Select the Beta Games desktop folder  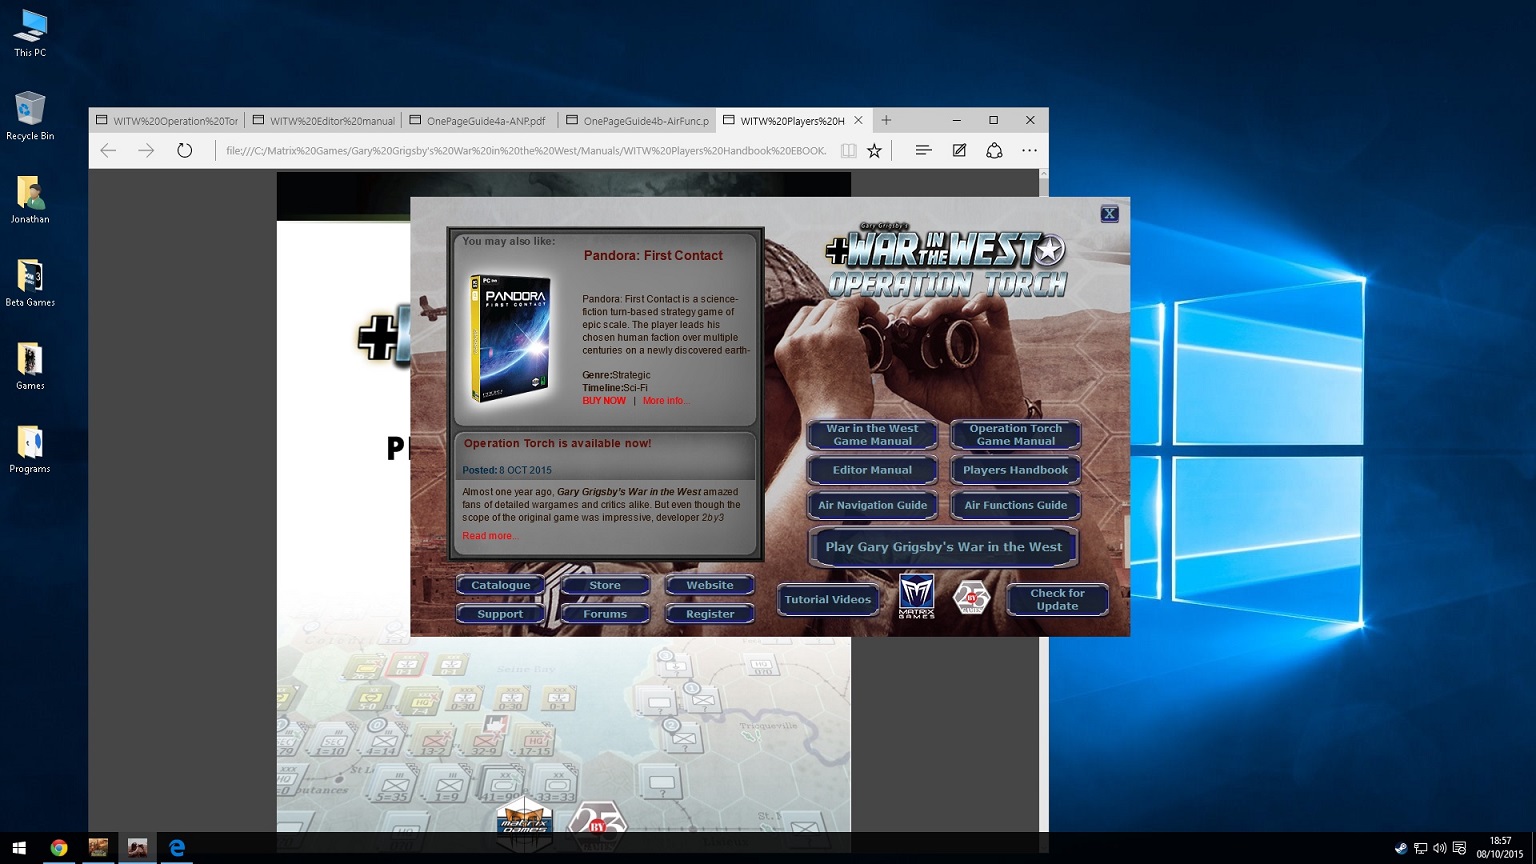(30, 282)
